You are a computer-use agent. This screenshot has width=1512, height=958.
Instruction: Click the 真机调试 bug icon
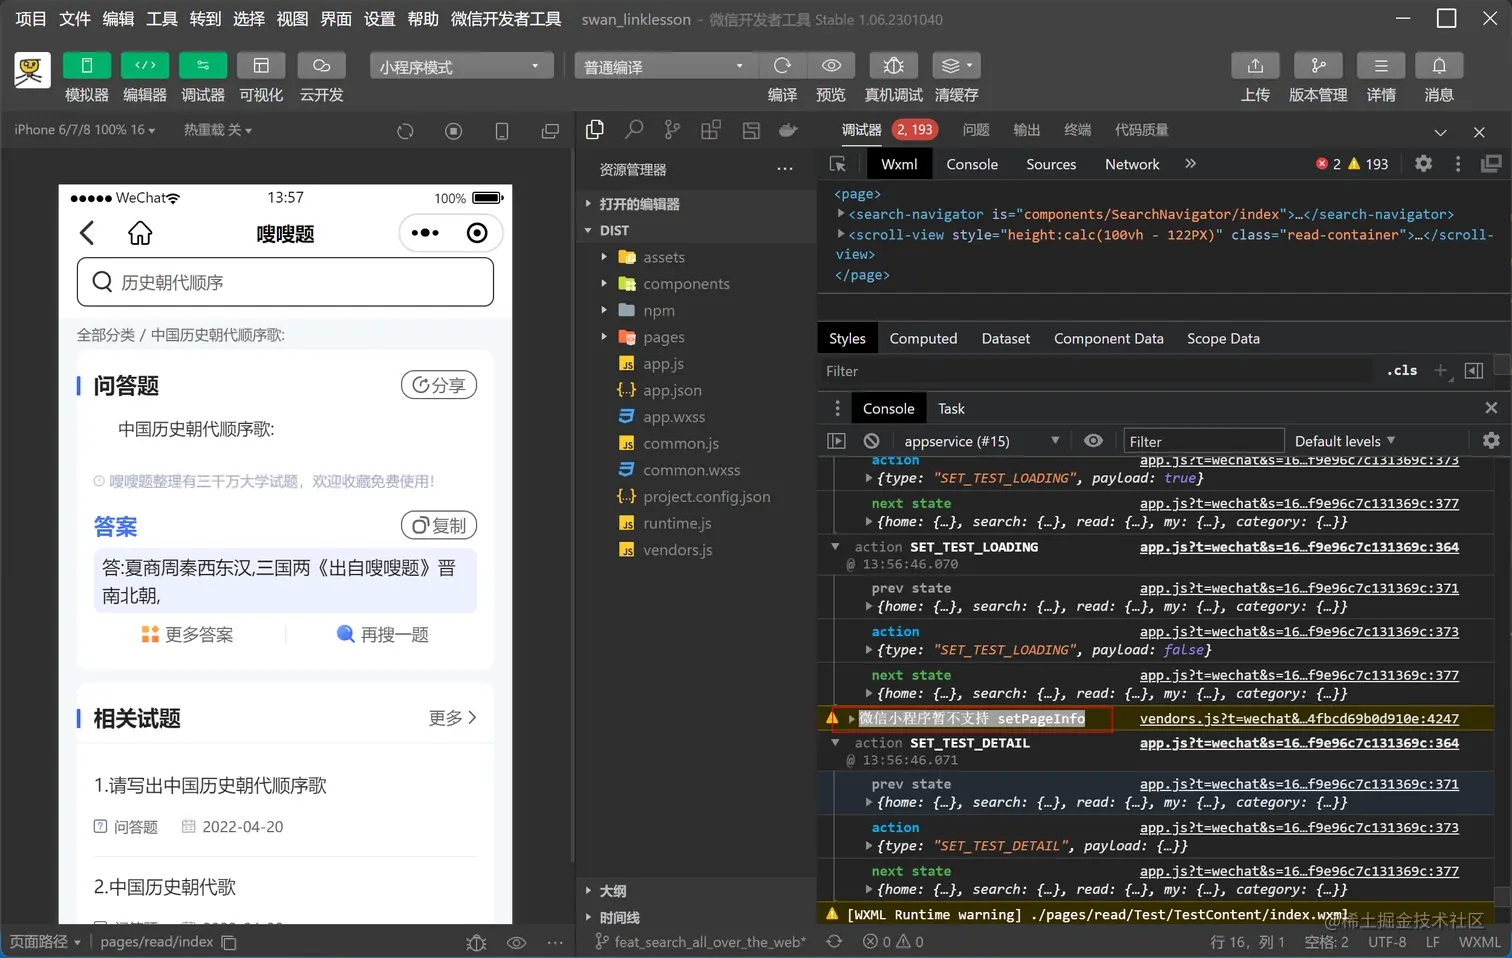(x=894, y=65)
